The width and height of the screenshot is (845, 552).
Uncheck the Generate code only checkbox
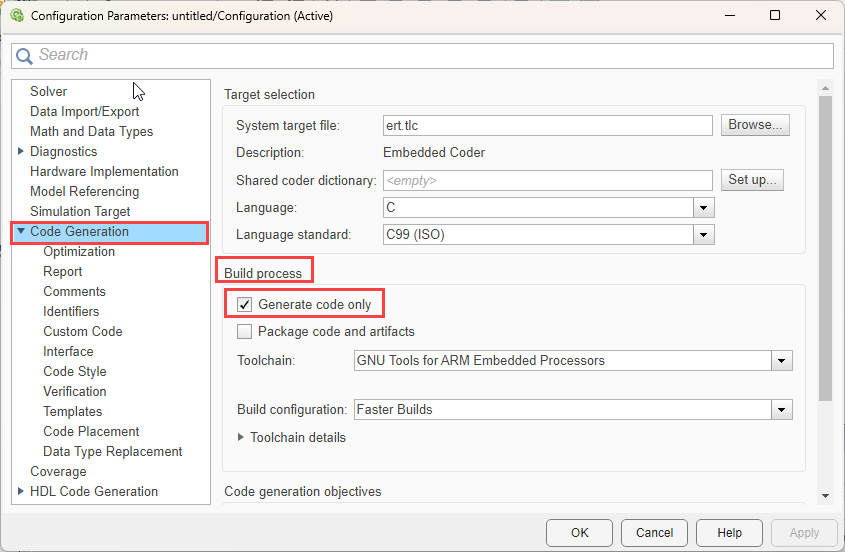(x=244, y=304)
